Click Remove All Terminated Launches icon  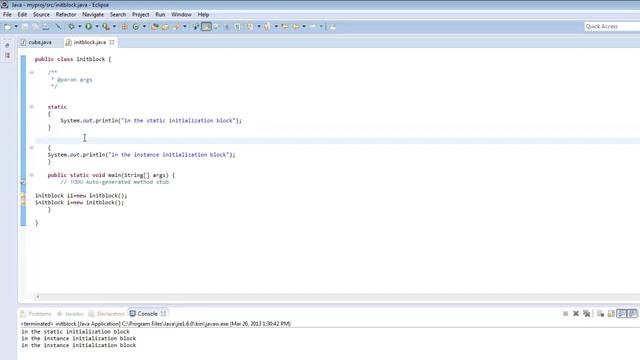click(x=587, y=313)
